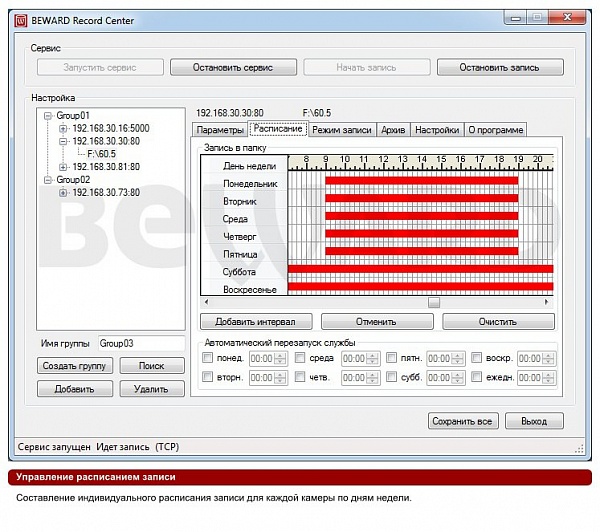Viewport: 600px width, 532px height.
Task: Collapse the Group01 tree node
Action: coord(48,116)
